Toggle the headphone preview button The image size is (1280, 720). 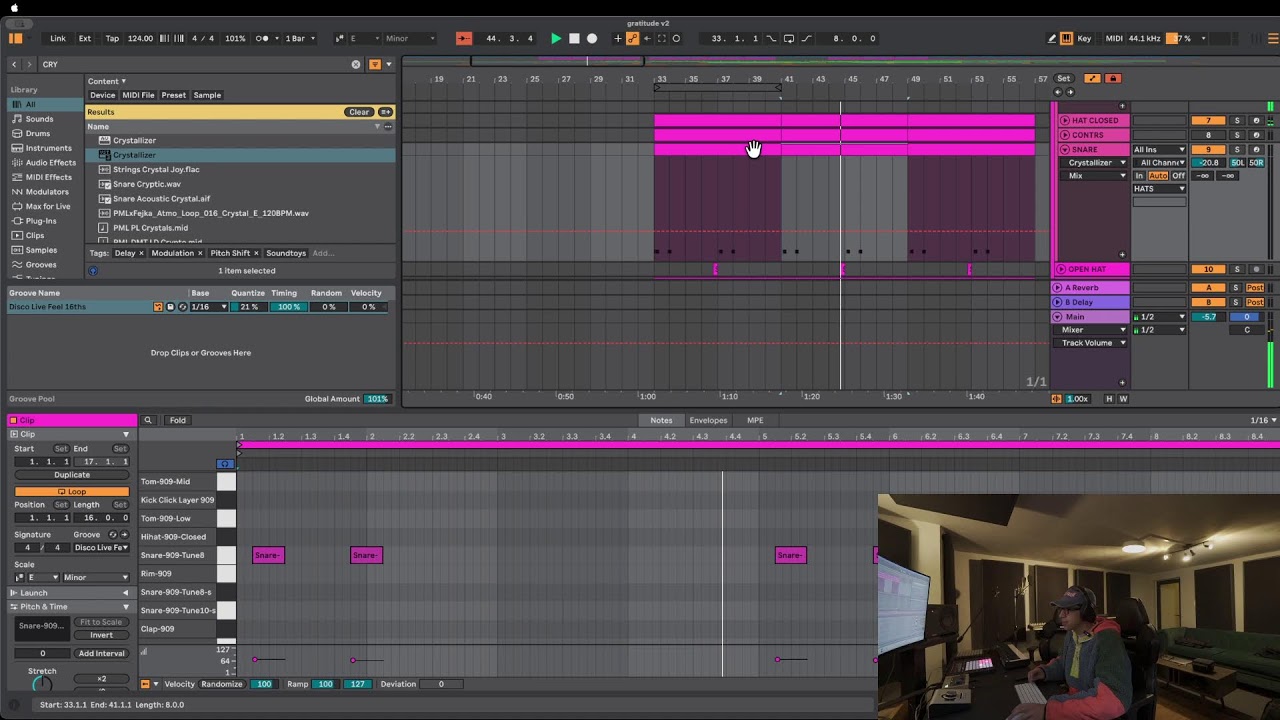(225, 464)
